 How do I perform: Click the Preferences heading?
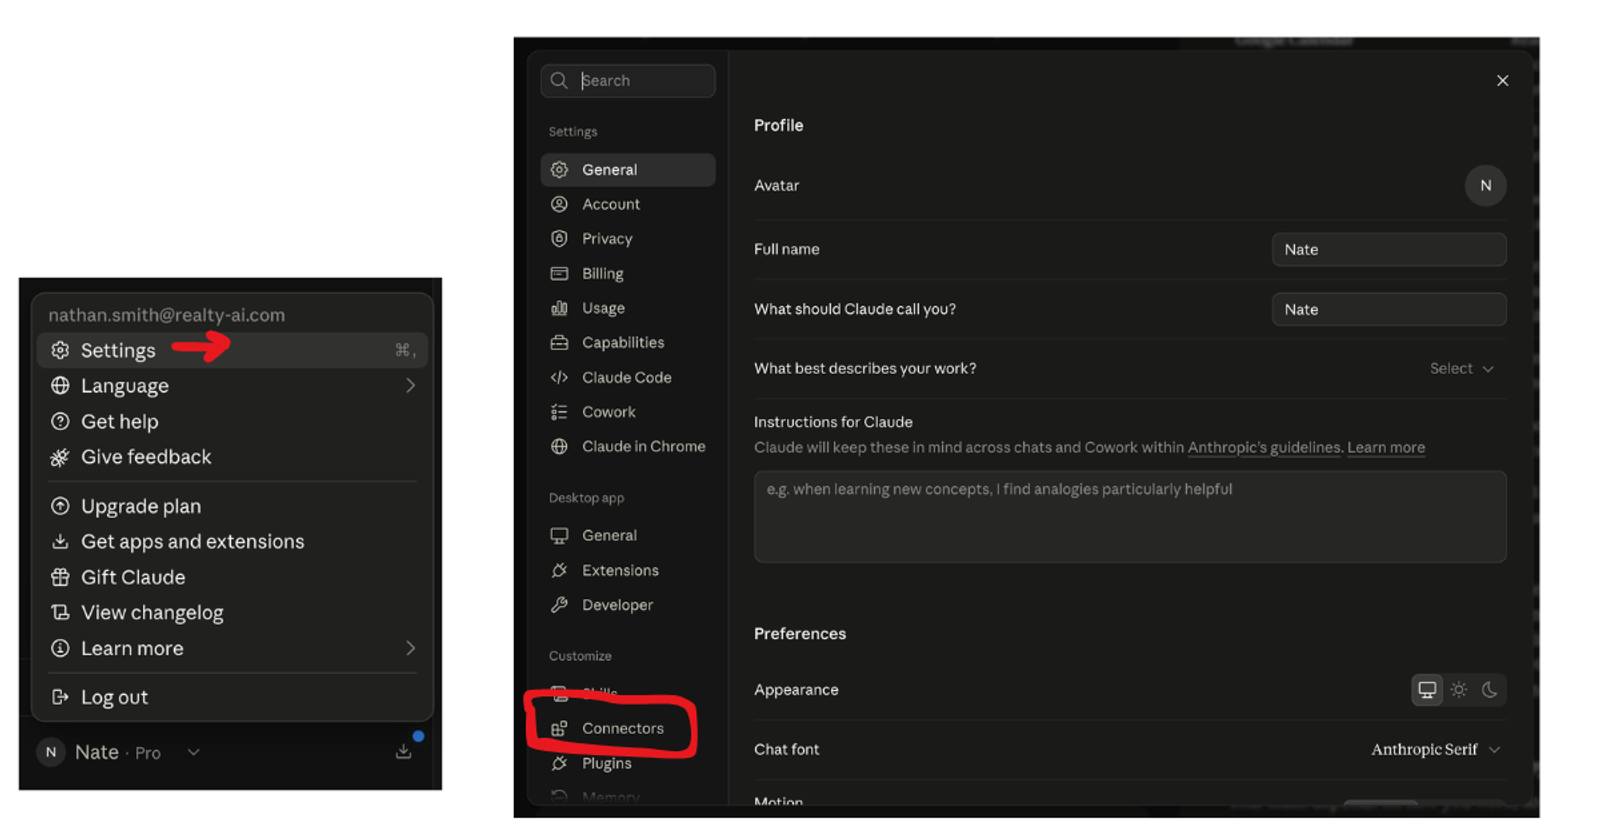coord(800,634)
